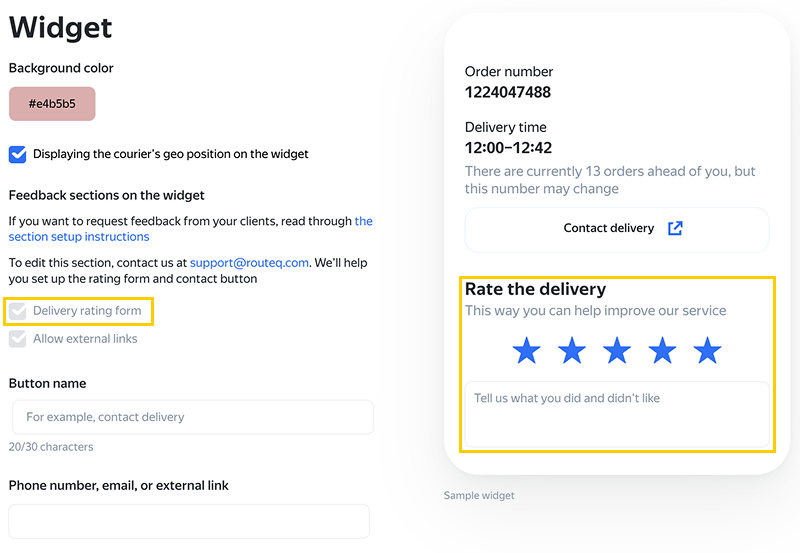Click the order number 1224047488
The width and height of the screenshot is (800, 553).
(507, 93)
